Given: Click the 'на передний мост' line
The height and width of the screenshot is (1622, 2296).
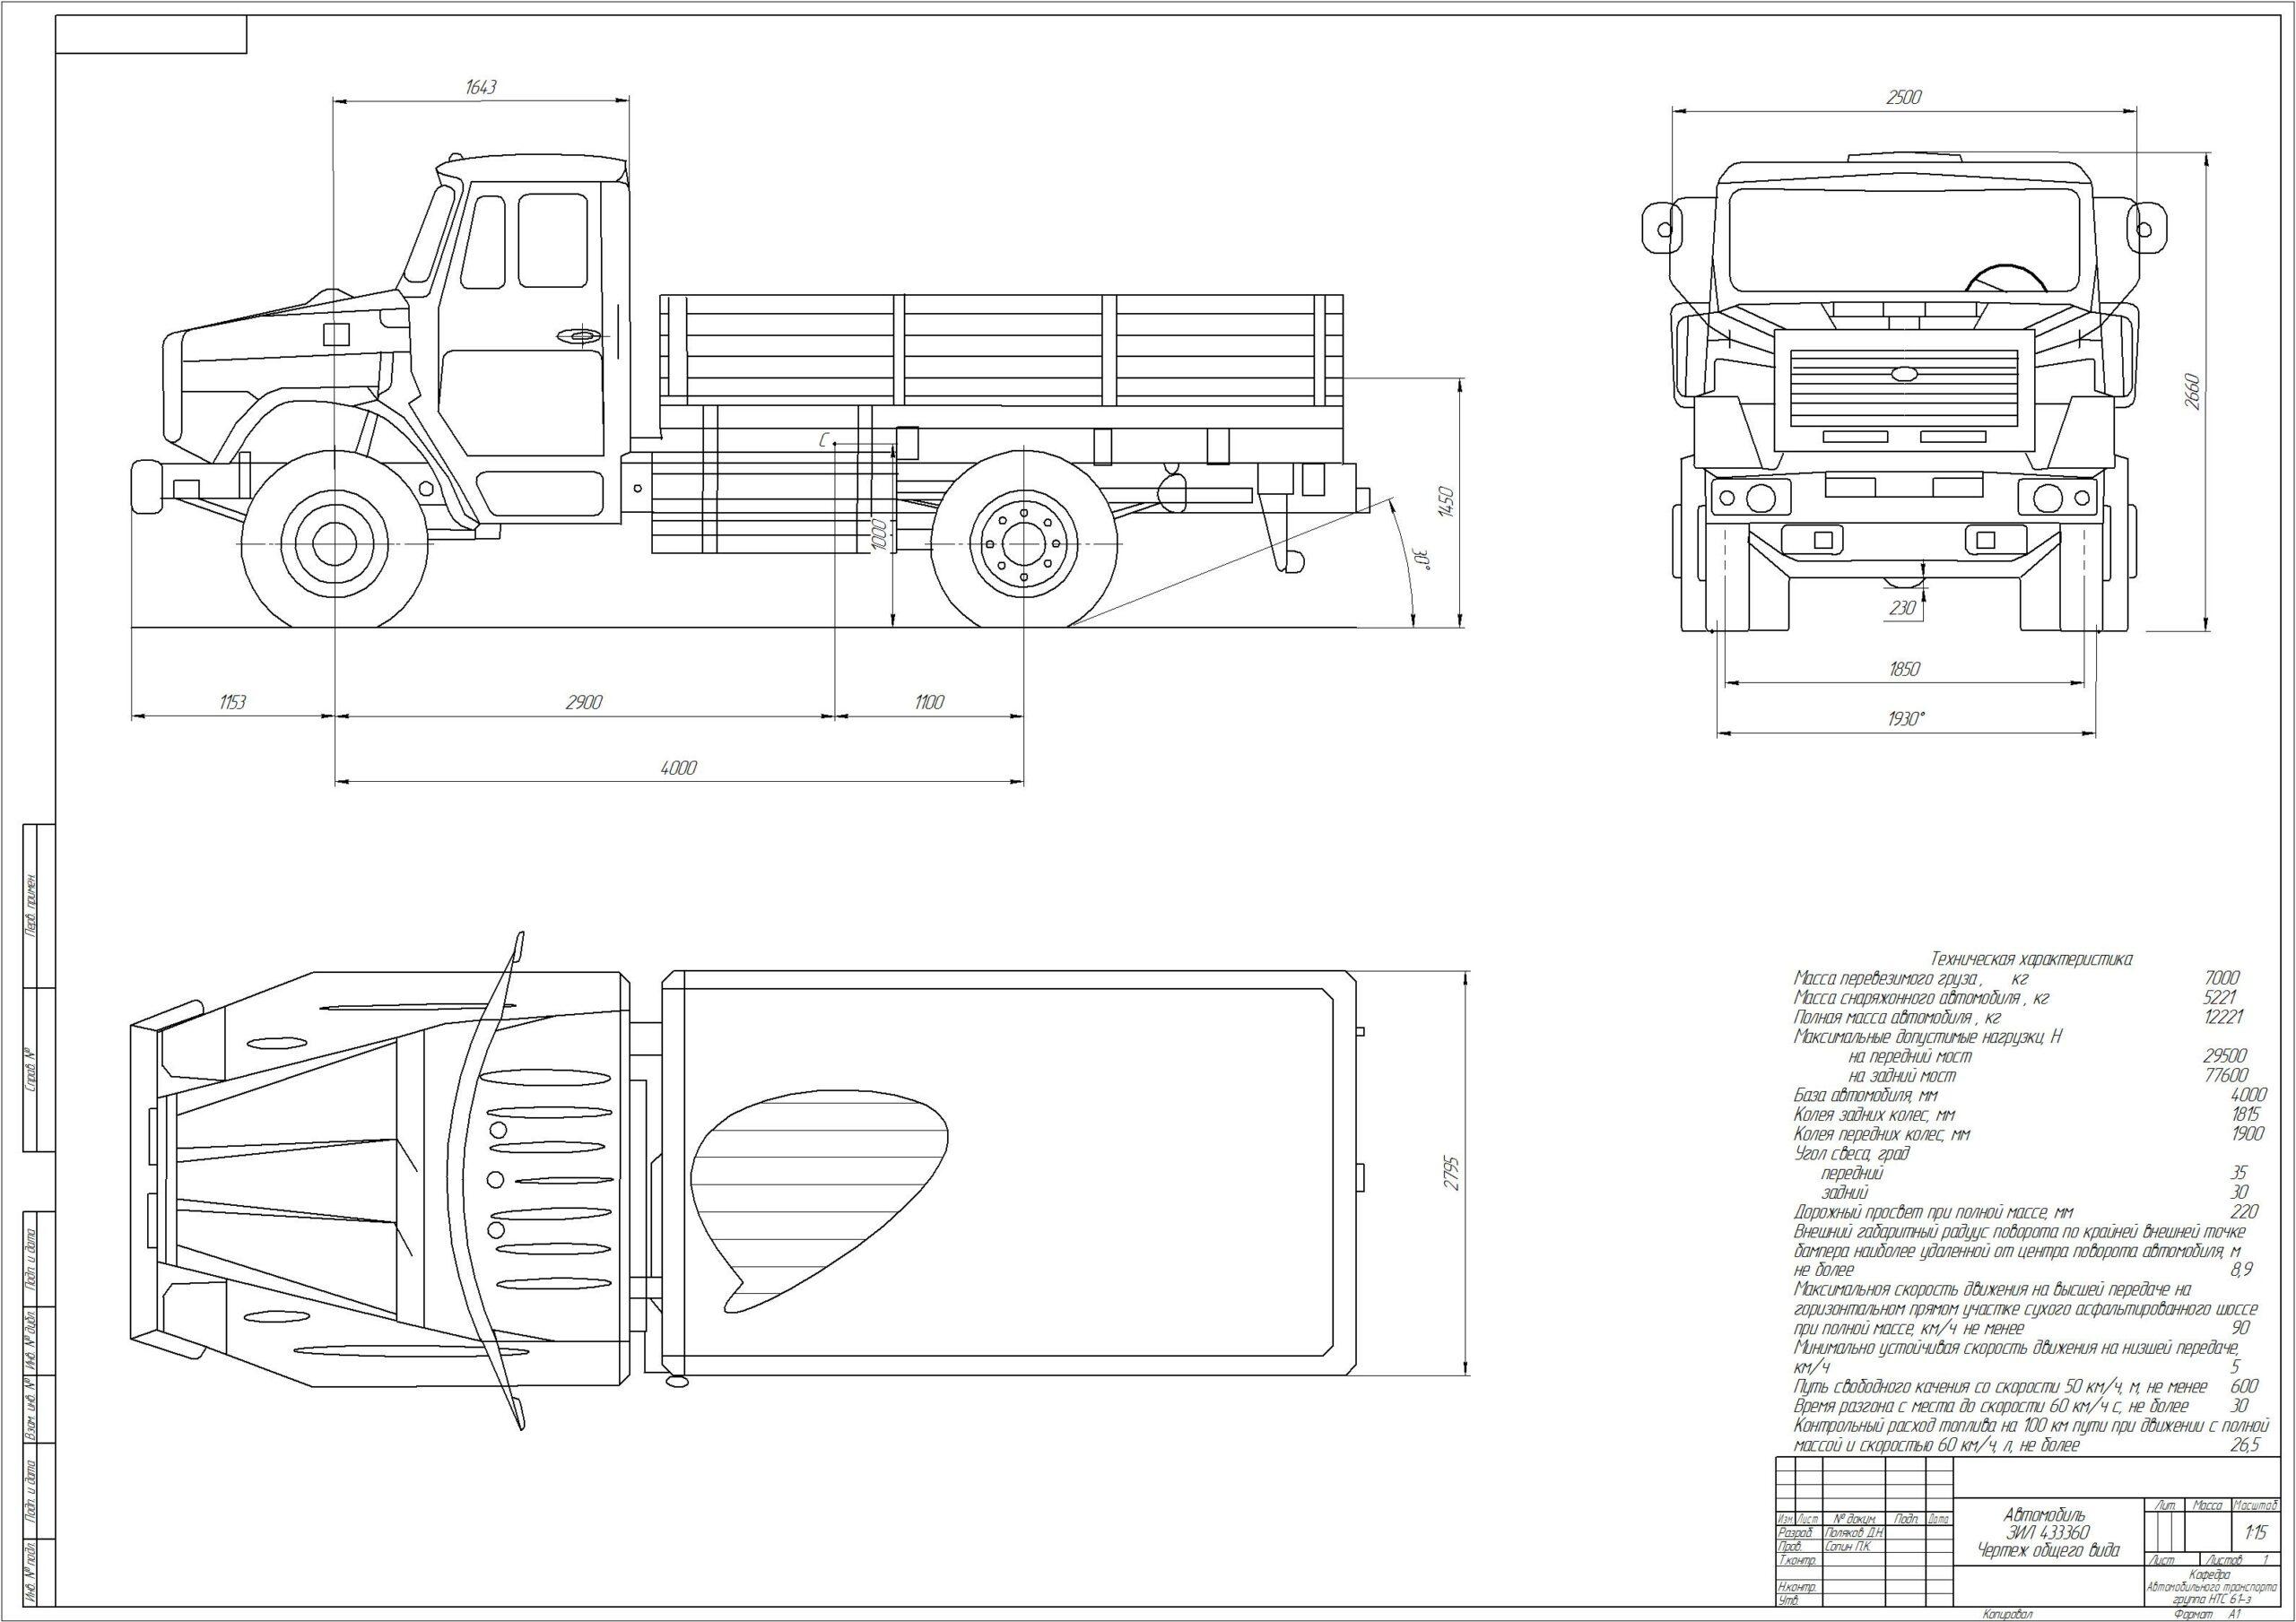Looking at the screenshot, I should point(1909,1057).
